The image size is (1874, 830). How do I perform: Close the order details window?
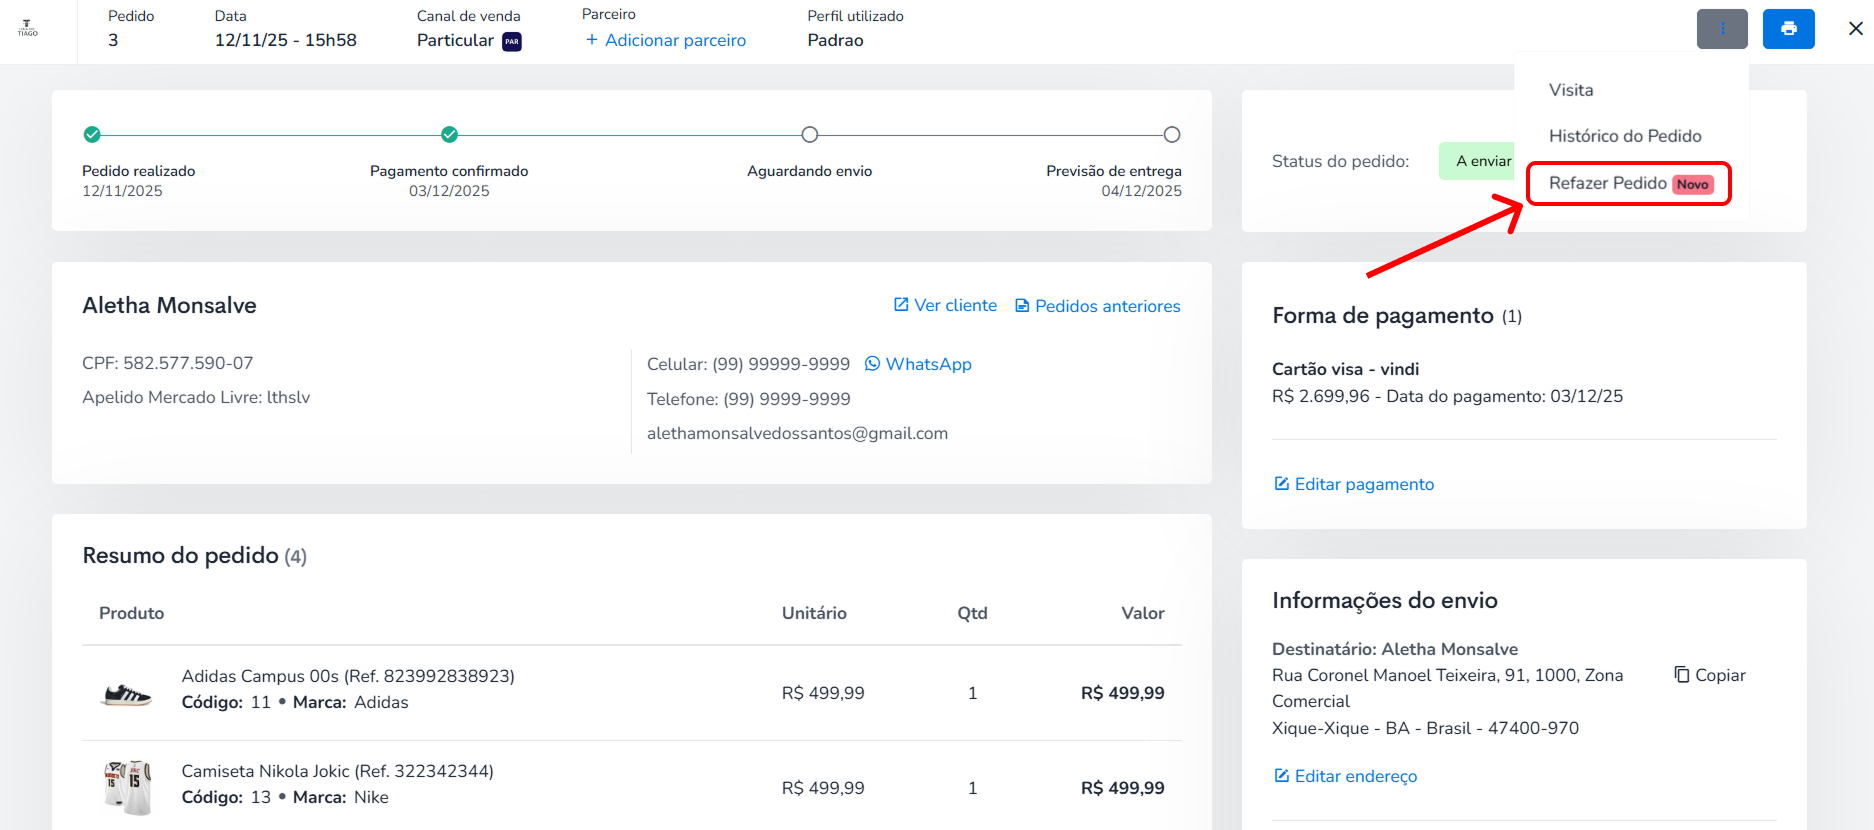1856,29
